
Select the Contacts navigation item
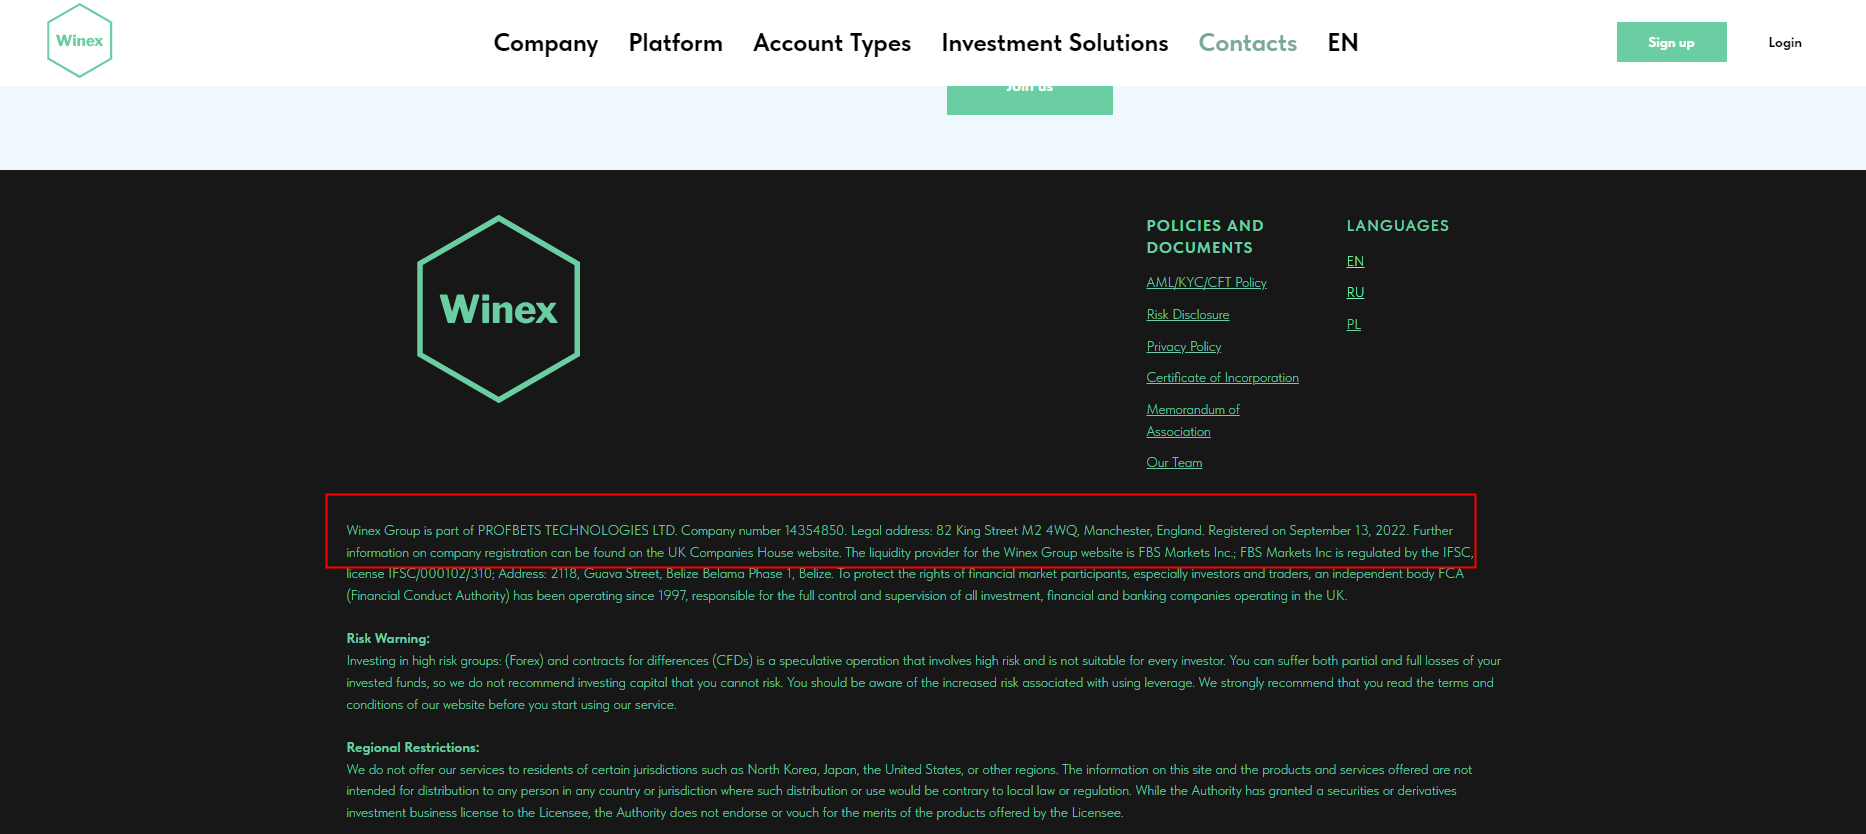point(1248,43)
